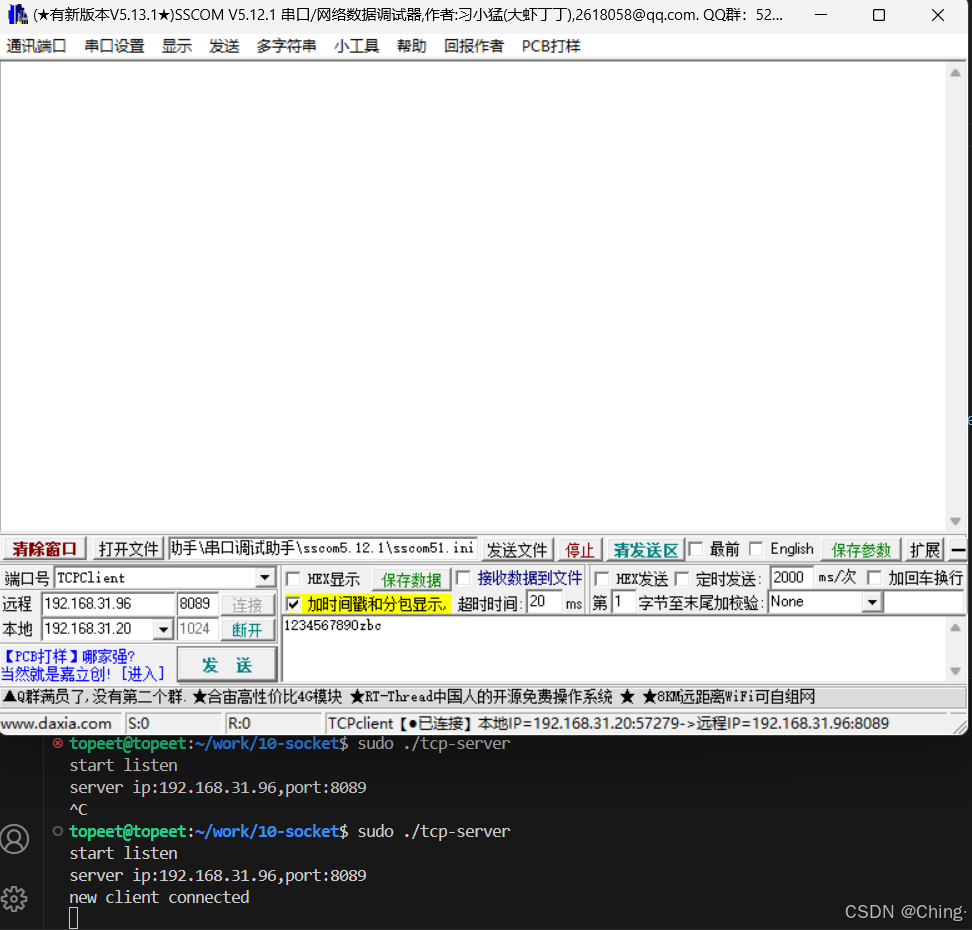972x930 pixels.
Task: Click local port 1024 field
Action: click(x=197, y=629)
